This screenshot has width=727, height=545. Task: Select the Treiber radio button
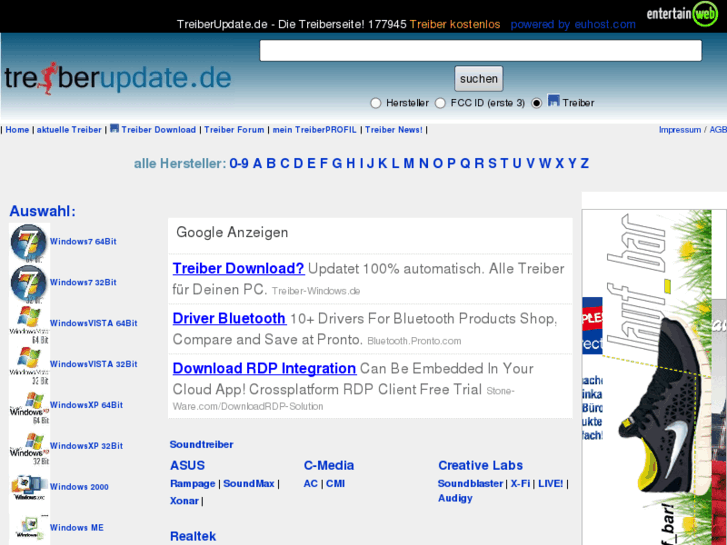pyautogui.click(x=536, y=103)
